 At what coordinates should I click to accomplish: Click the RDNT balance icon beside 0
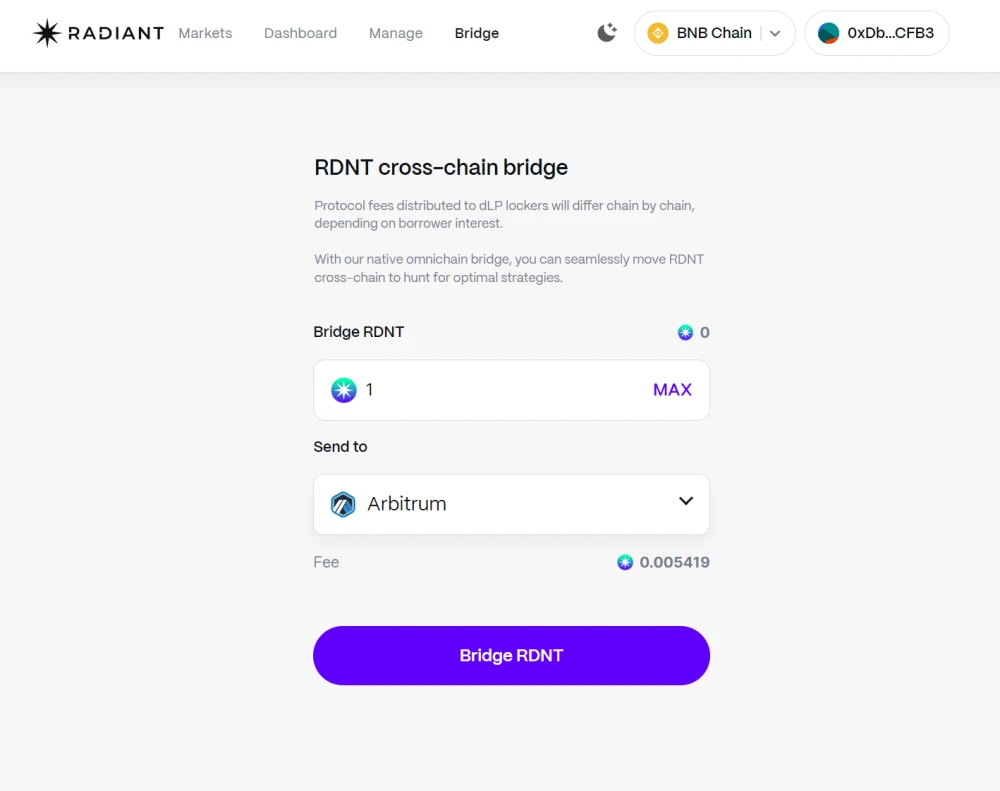click(685, 332)
